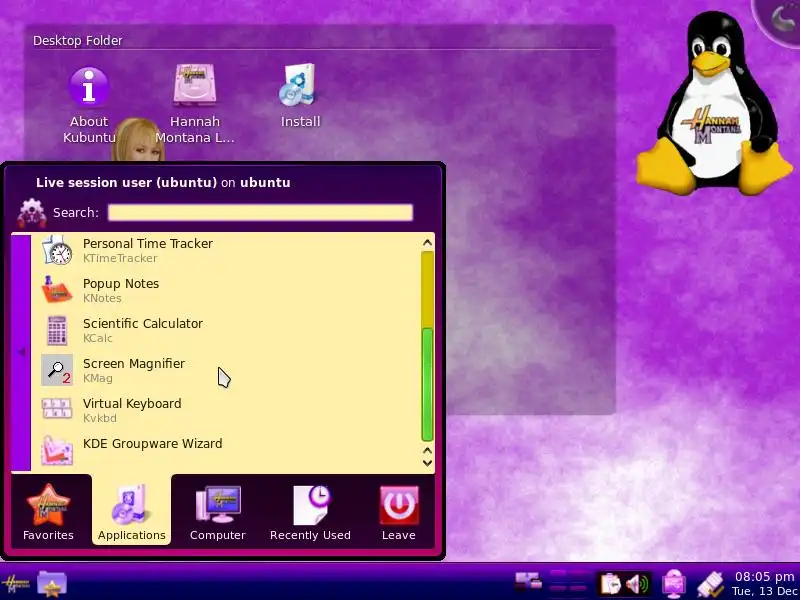The image size is (800, 600).
Task: Launch Popup Notes entry
Action: [226, 290]
